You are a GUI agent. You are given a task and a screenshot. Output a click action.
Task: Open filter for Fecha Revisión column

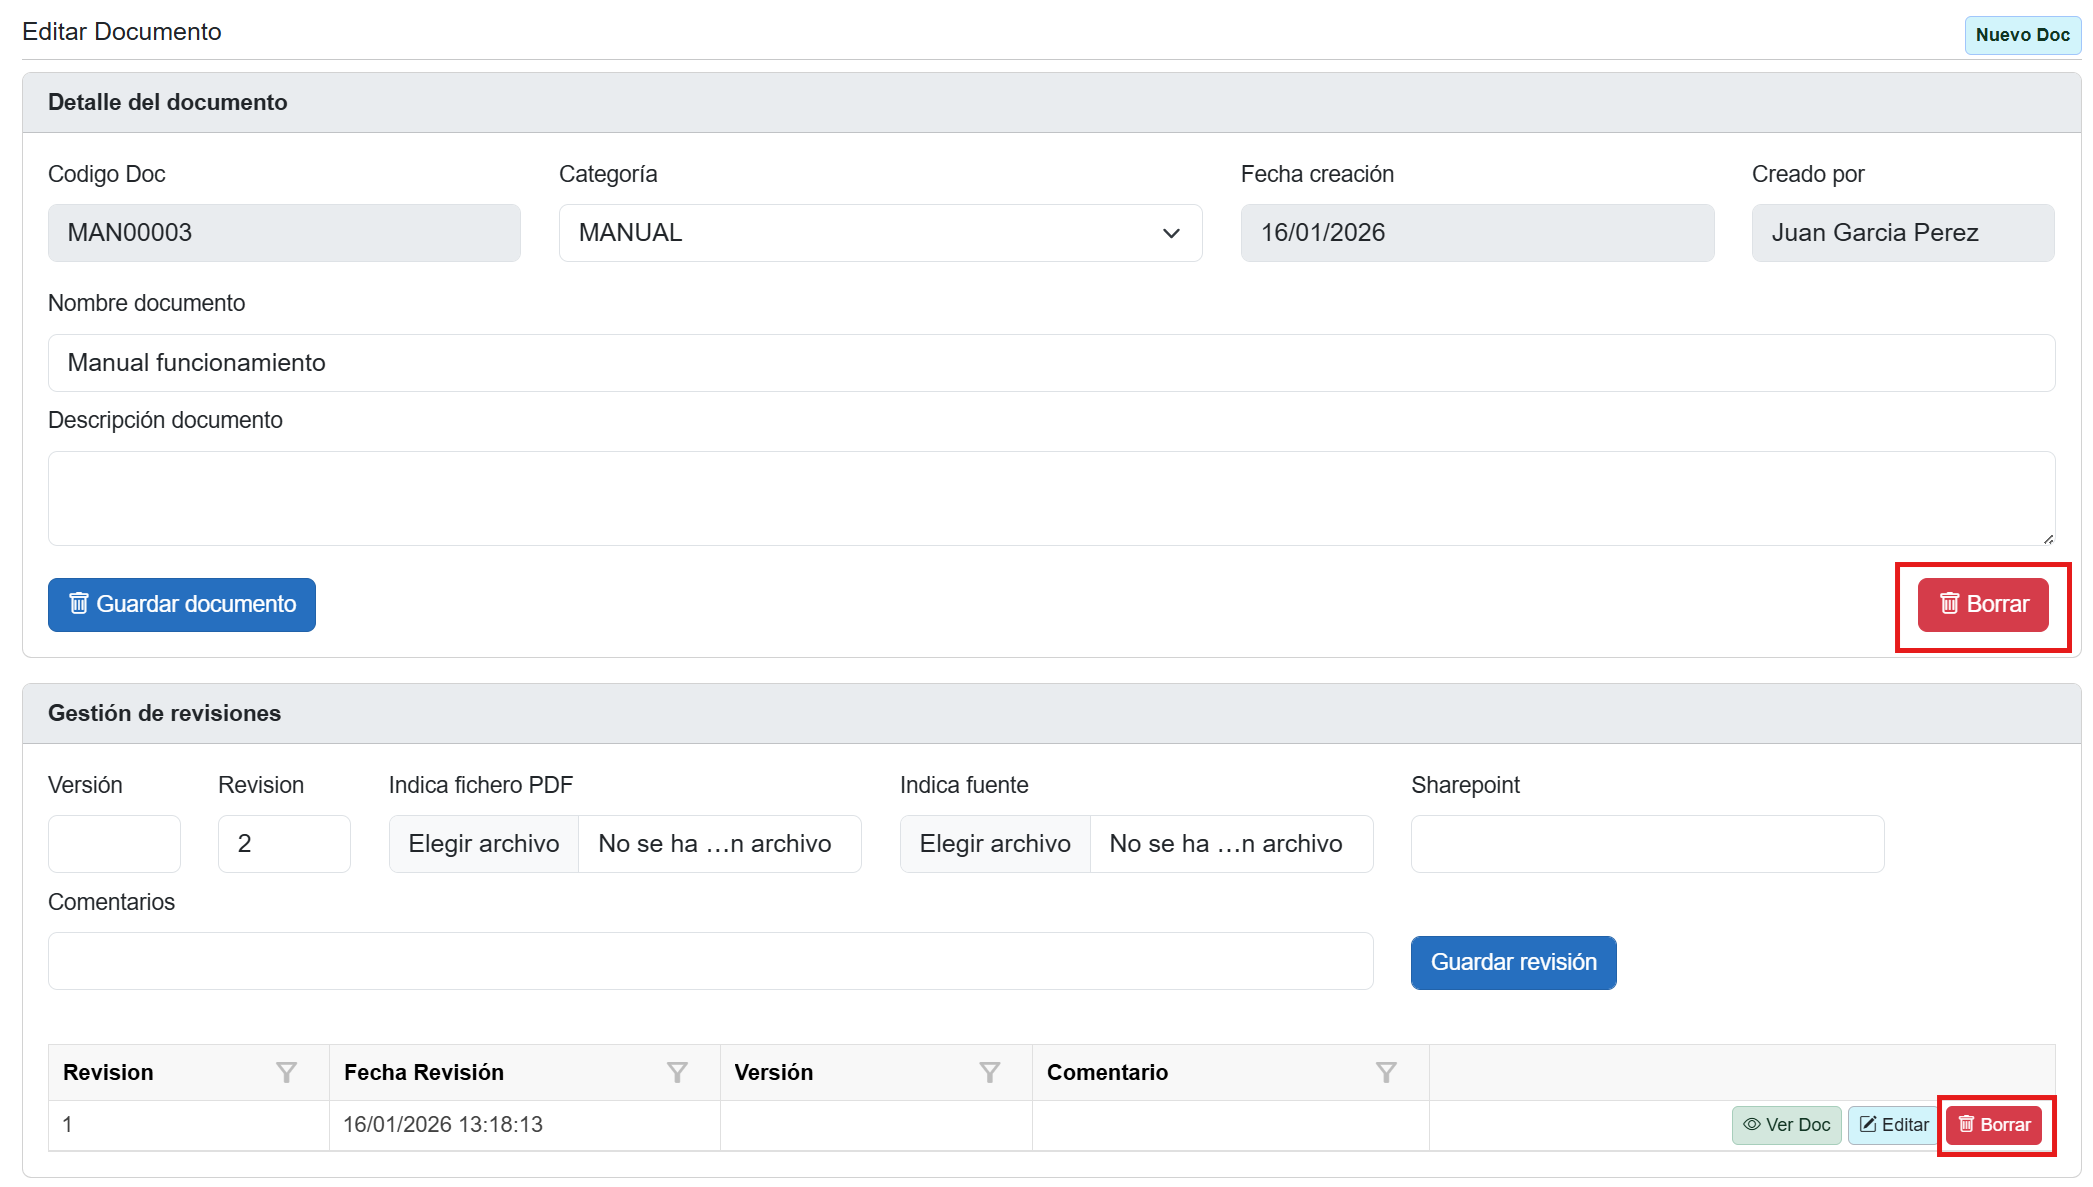coord(677,1072)
